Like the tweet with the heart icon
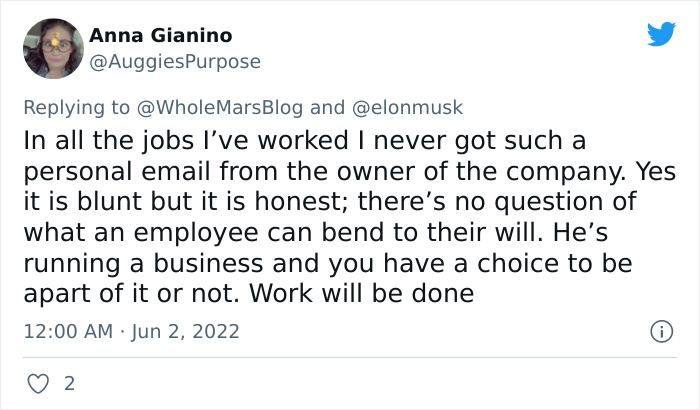Image resolution: width=700 pixels, height=410 pixels. coord(37,383)
